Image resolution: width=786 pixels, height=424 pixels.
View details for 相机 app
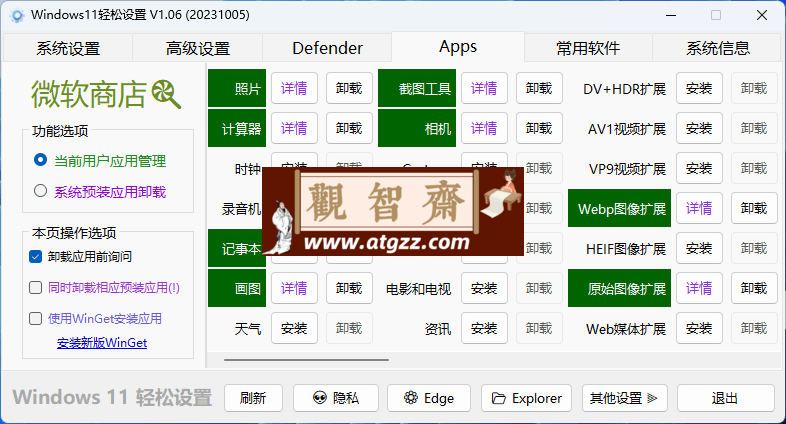pos(484,128)
